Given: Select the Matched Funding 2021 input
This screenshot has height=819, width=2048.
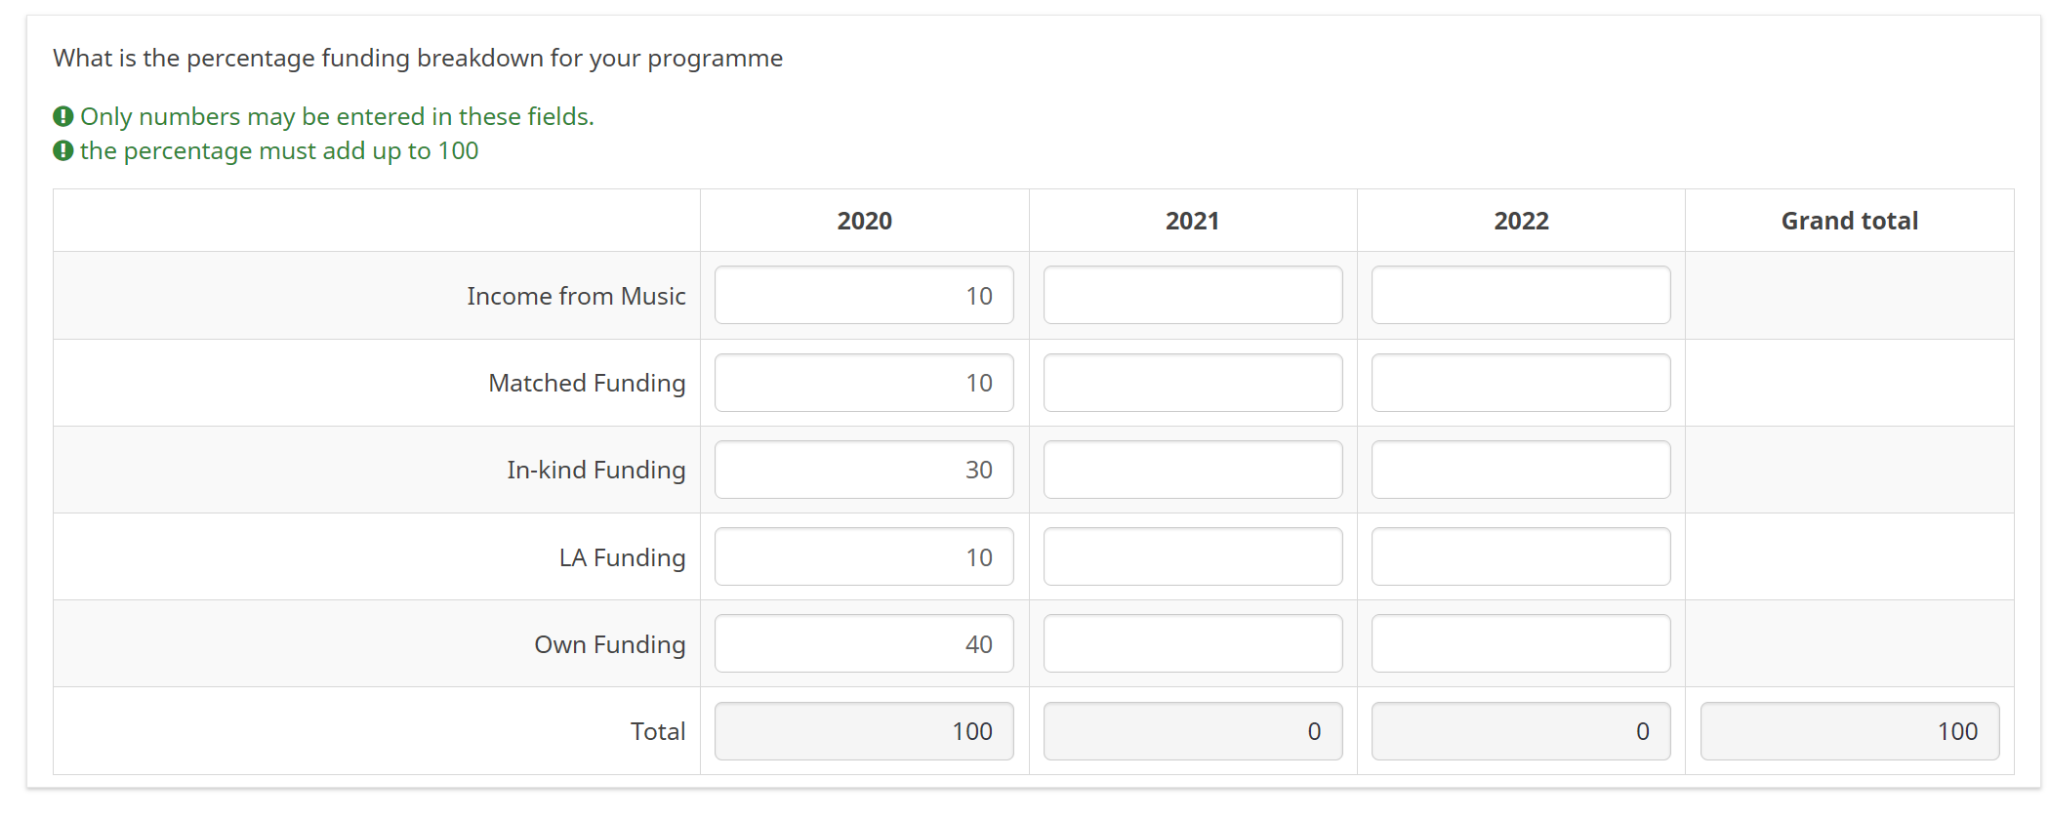Looking at the screenshot, I should pos(1192,382).
